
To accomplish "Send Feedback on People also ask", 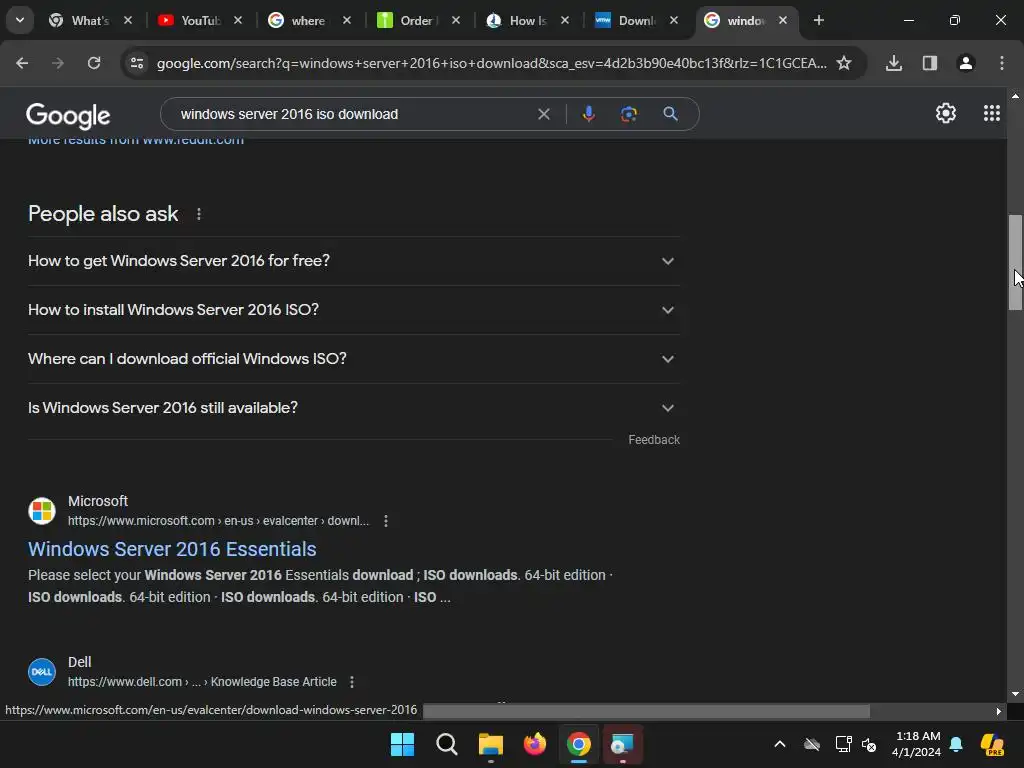I will click(654, 440).
